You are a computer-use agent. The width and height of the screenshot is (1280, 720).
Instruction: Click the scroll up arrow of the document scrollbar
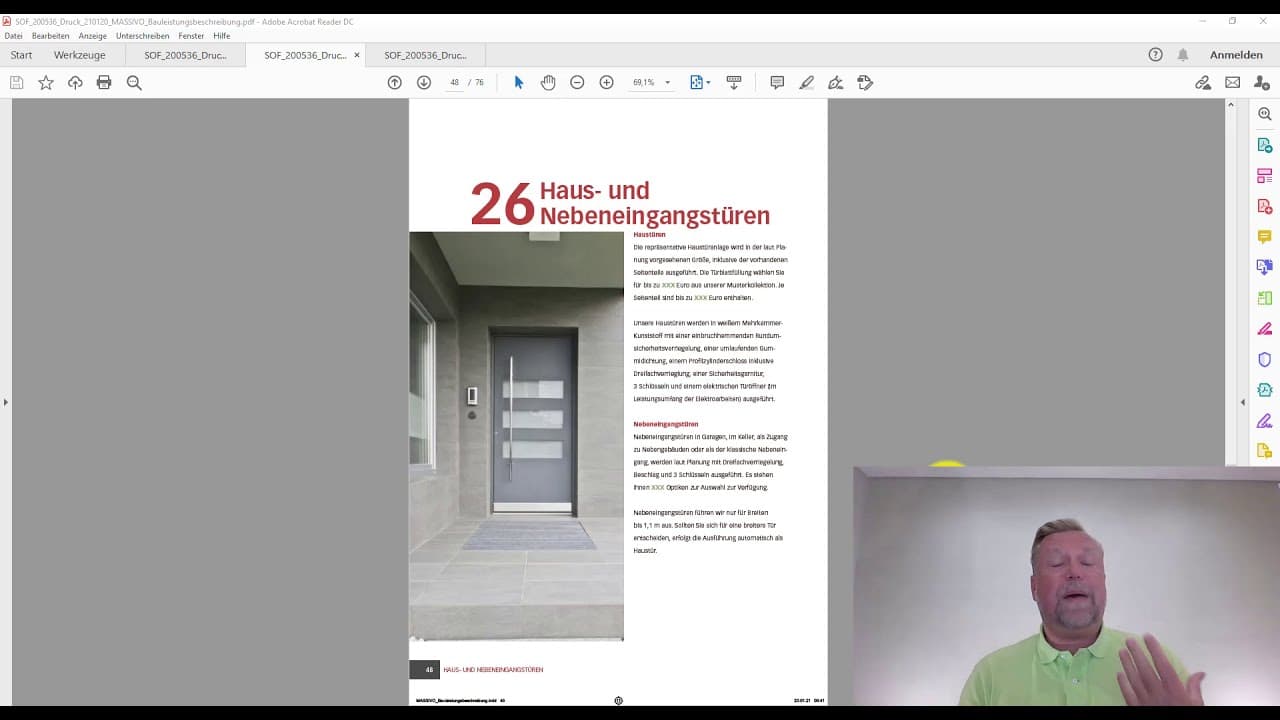pyautogui.click(x=1231, y=104)
